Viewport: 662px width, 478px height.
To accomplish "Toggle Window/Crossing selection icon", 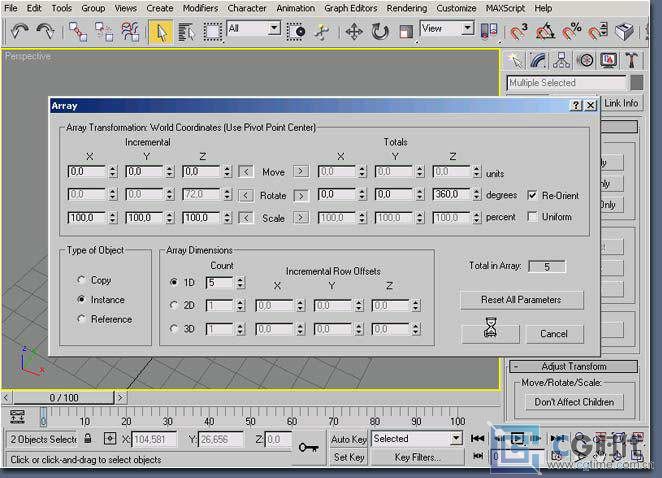I will [296, 32].
